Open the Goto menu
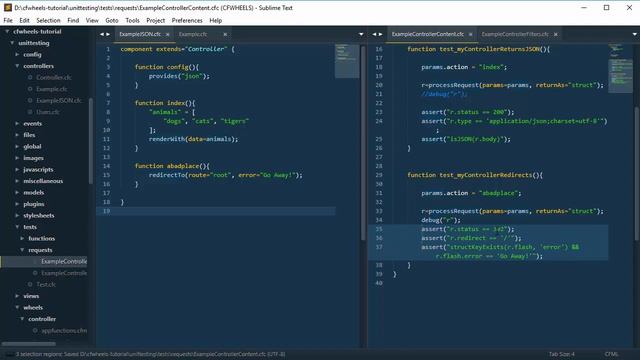 click(x=111, y=20)
